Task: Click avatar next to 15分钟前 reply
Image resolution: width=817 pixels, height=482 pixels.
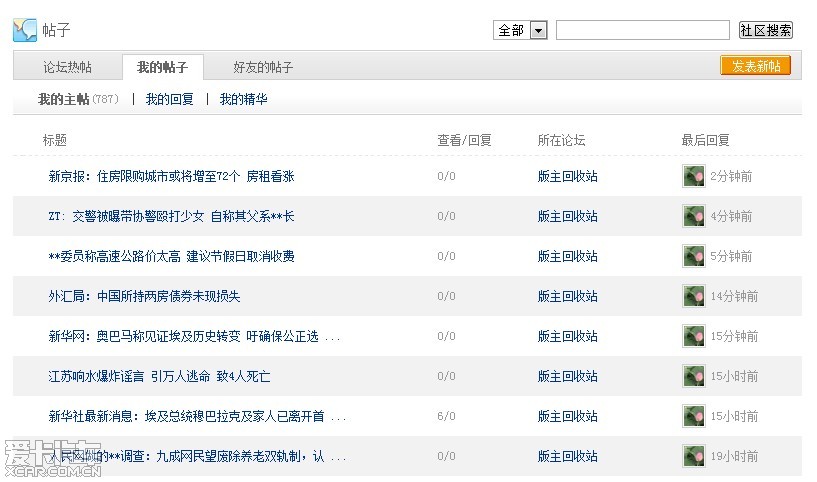Action: coord(693,337)
